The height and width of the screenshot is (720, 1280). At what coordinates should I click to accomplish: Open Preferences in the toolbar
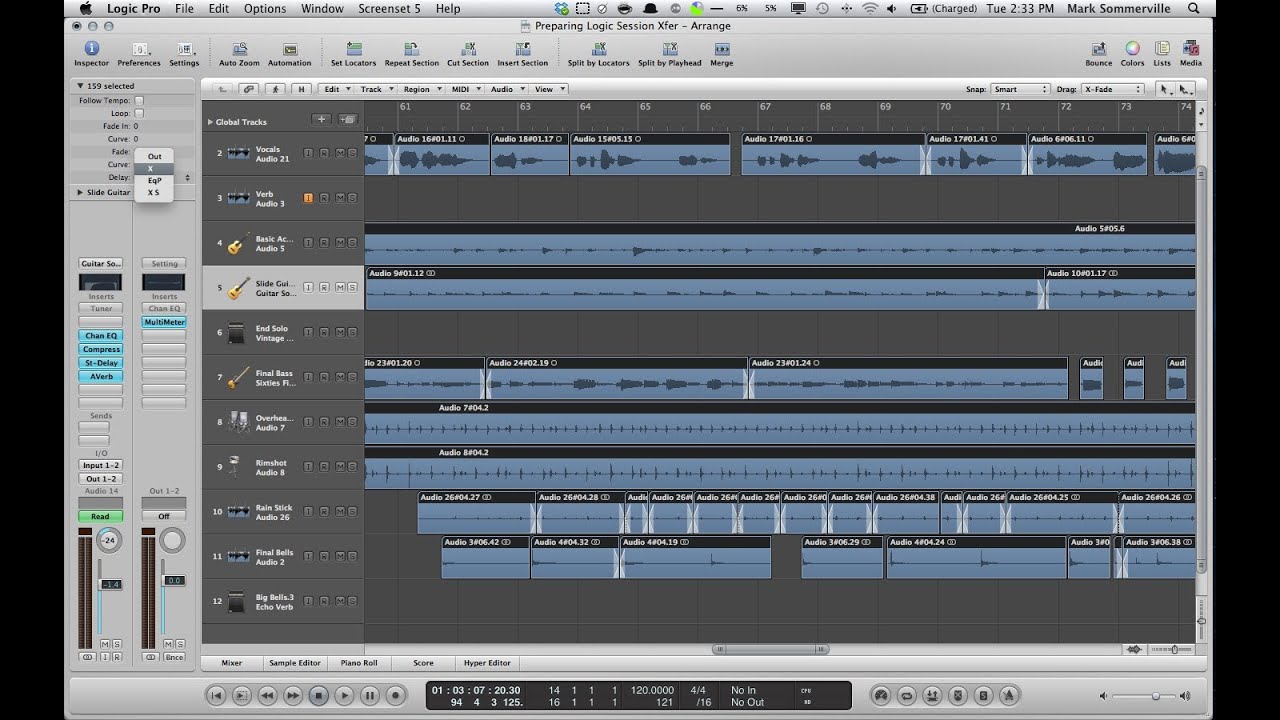click(139, 49)
